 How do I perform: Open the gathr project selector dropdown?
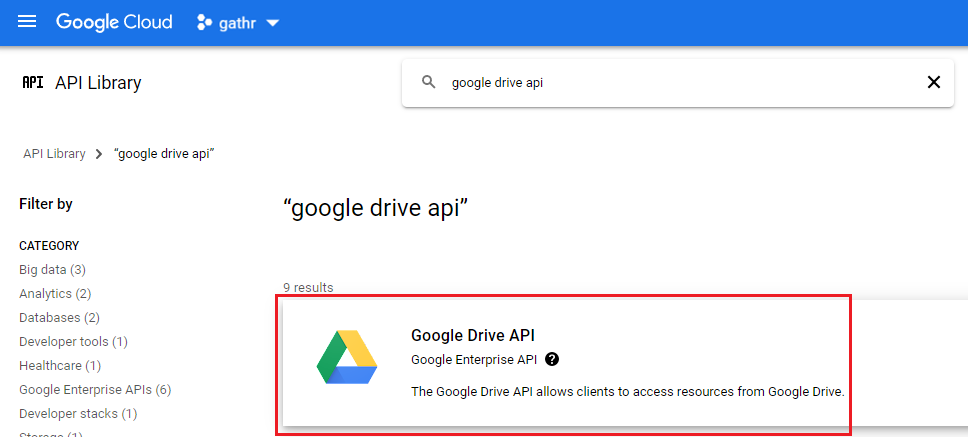pos(238,23)
